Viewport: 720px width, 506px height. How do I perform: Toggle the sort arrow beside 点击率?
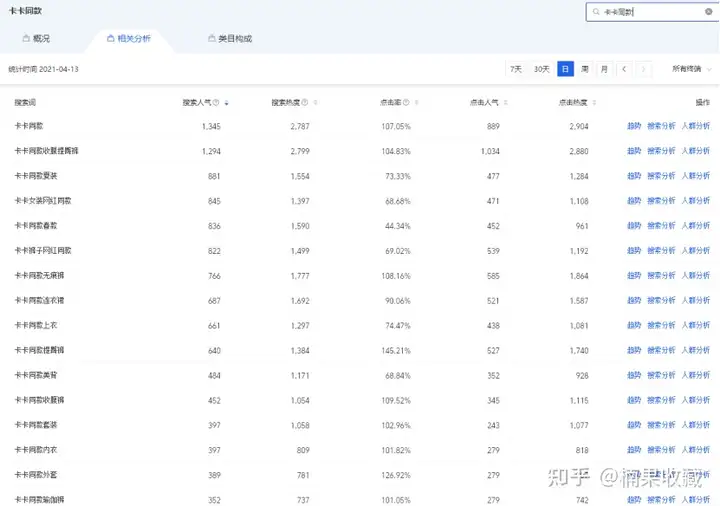(x=416, y=103)
